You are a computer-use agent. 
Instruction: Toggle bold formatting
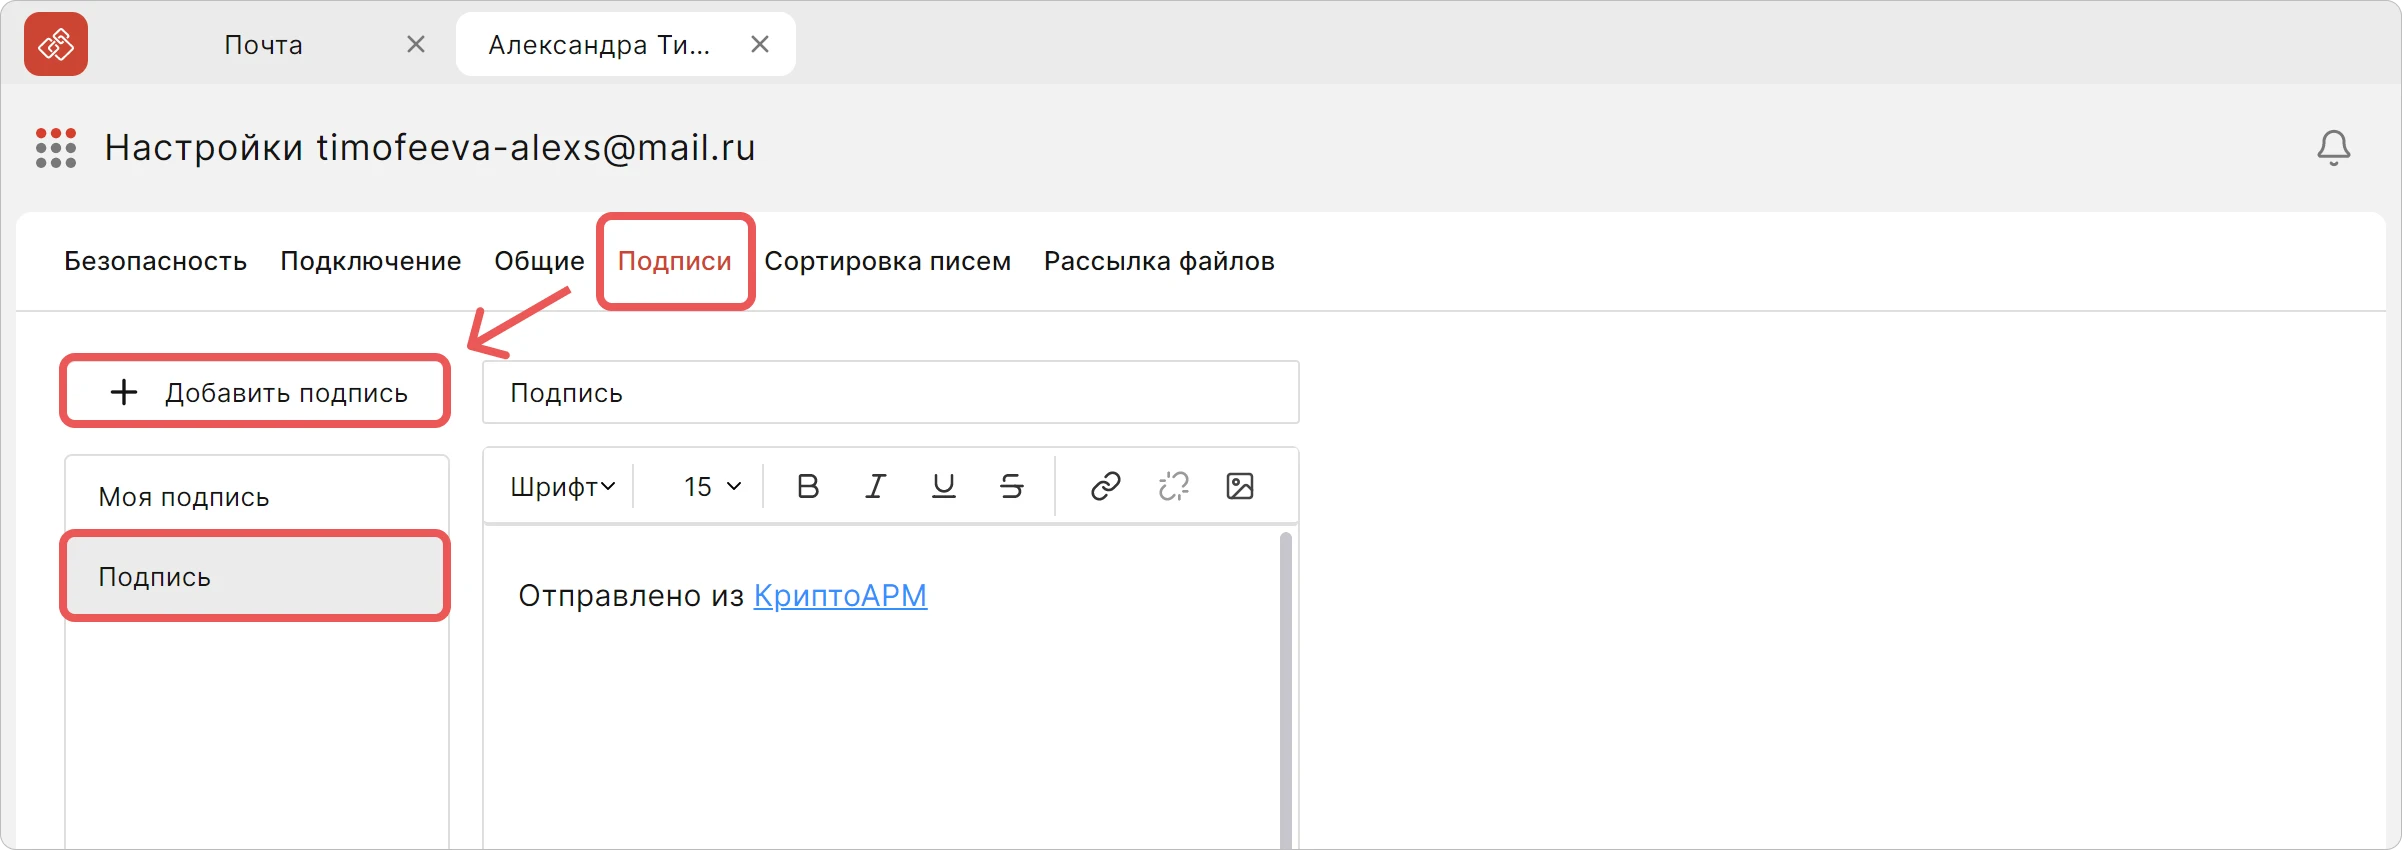tap(808, 486)
